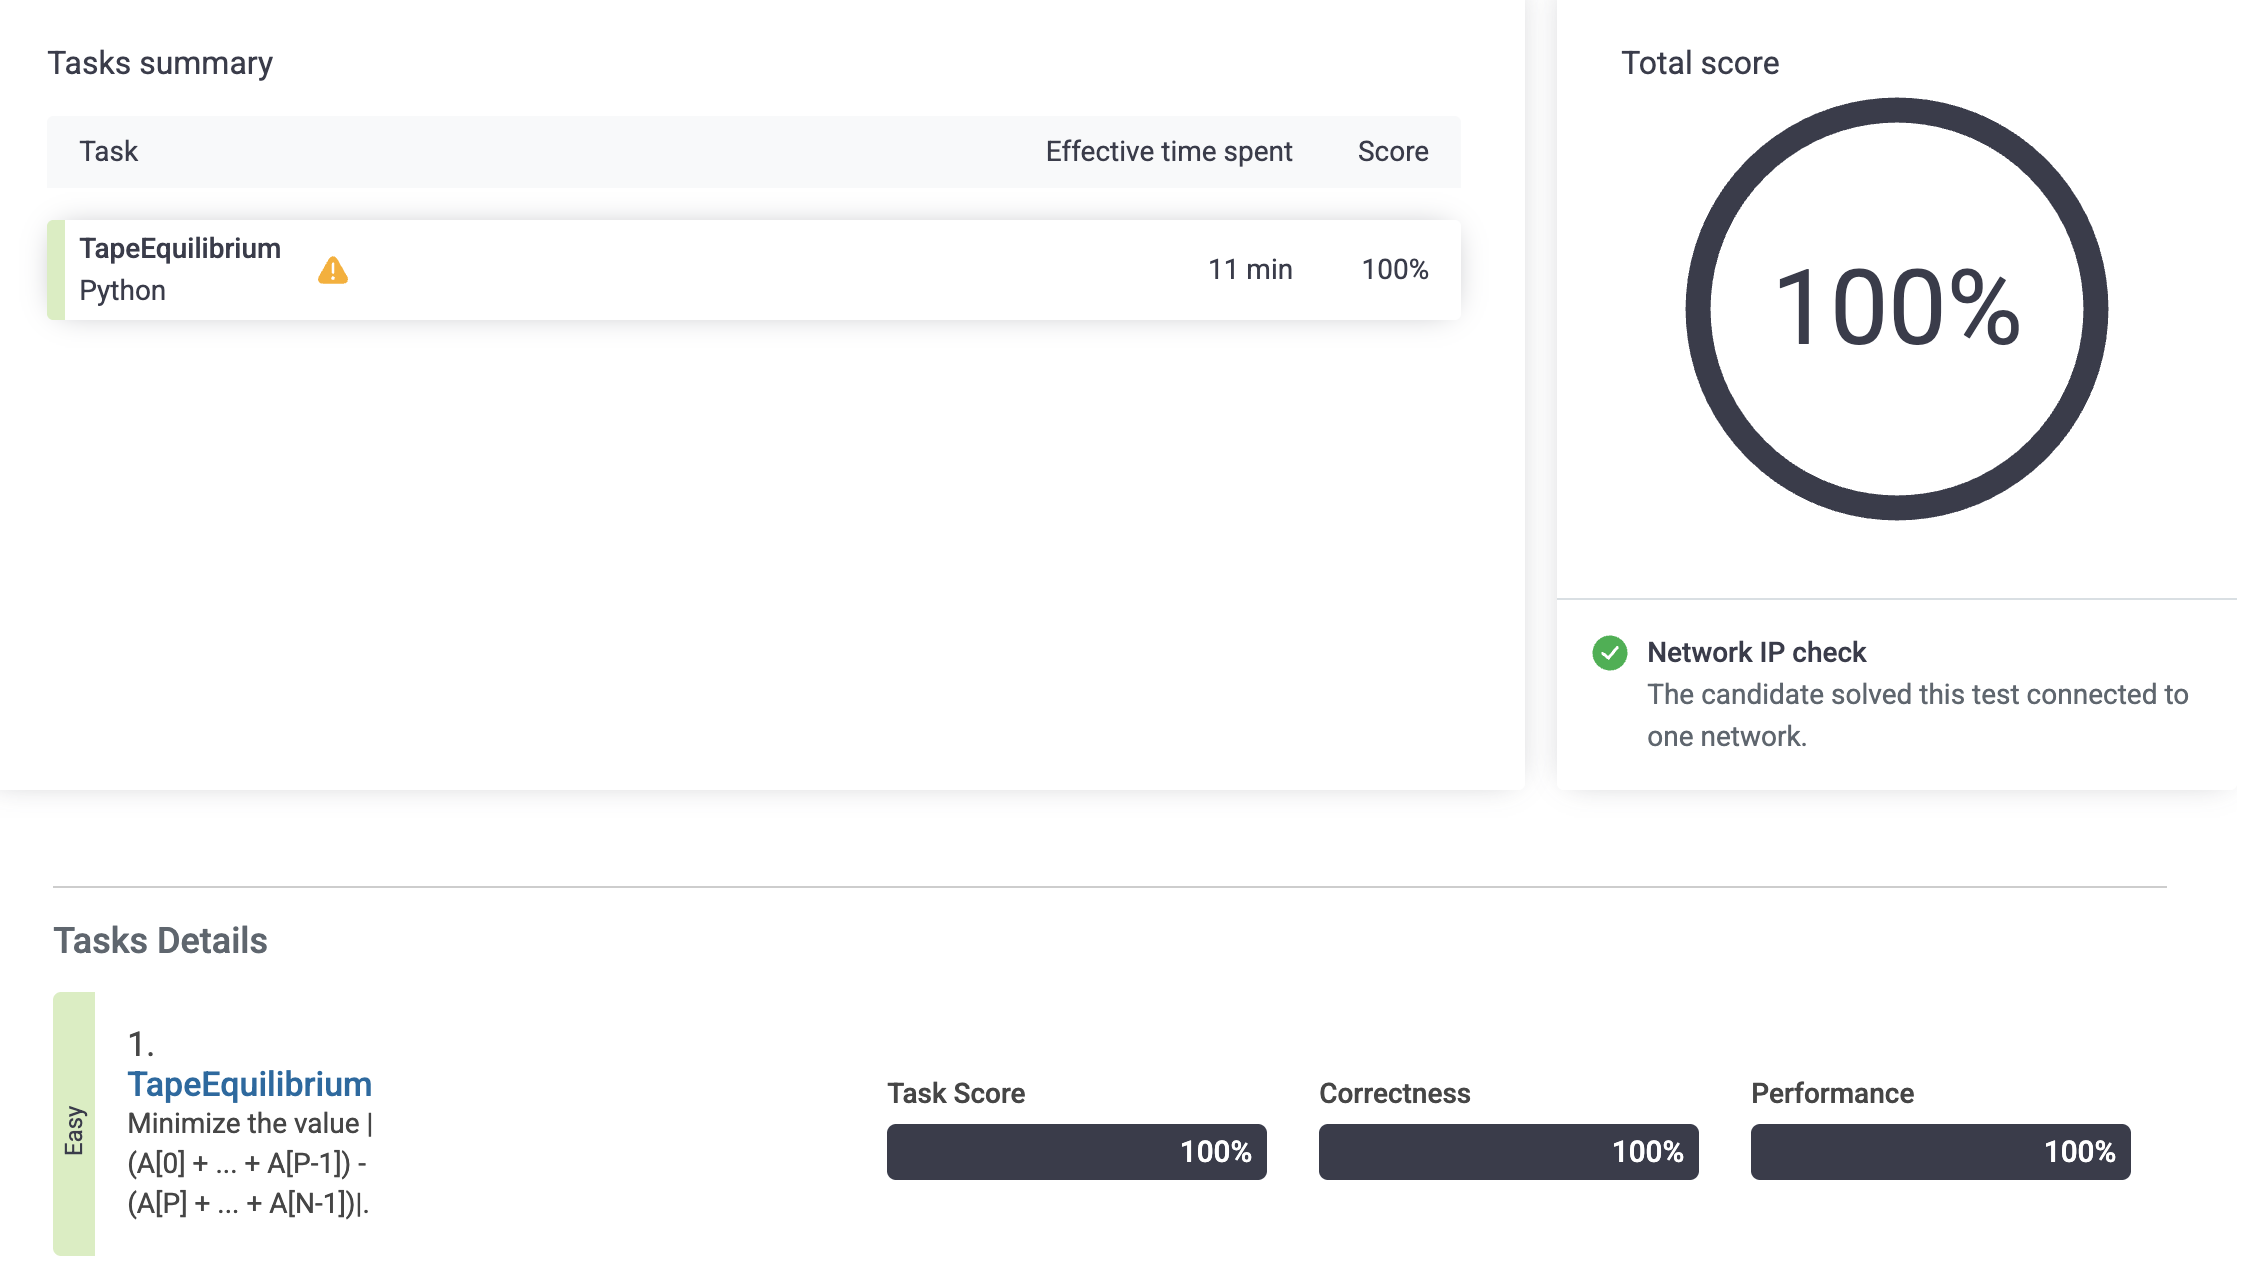The height and width of the screenshot is (1266, 2252).
Task: Click the Total score circular gauge
Action: coord(1896,308)
